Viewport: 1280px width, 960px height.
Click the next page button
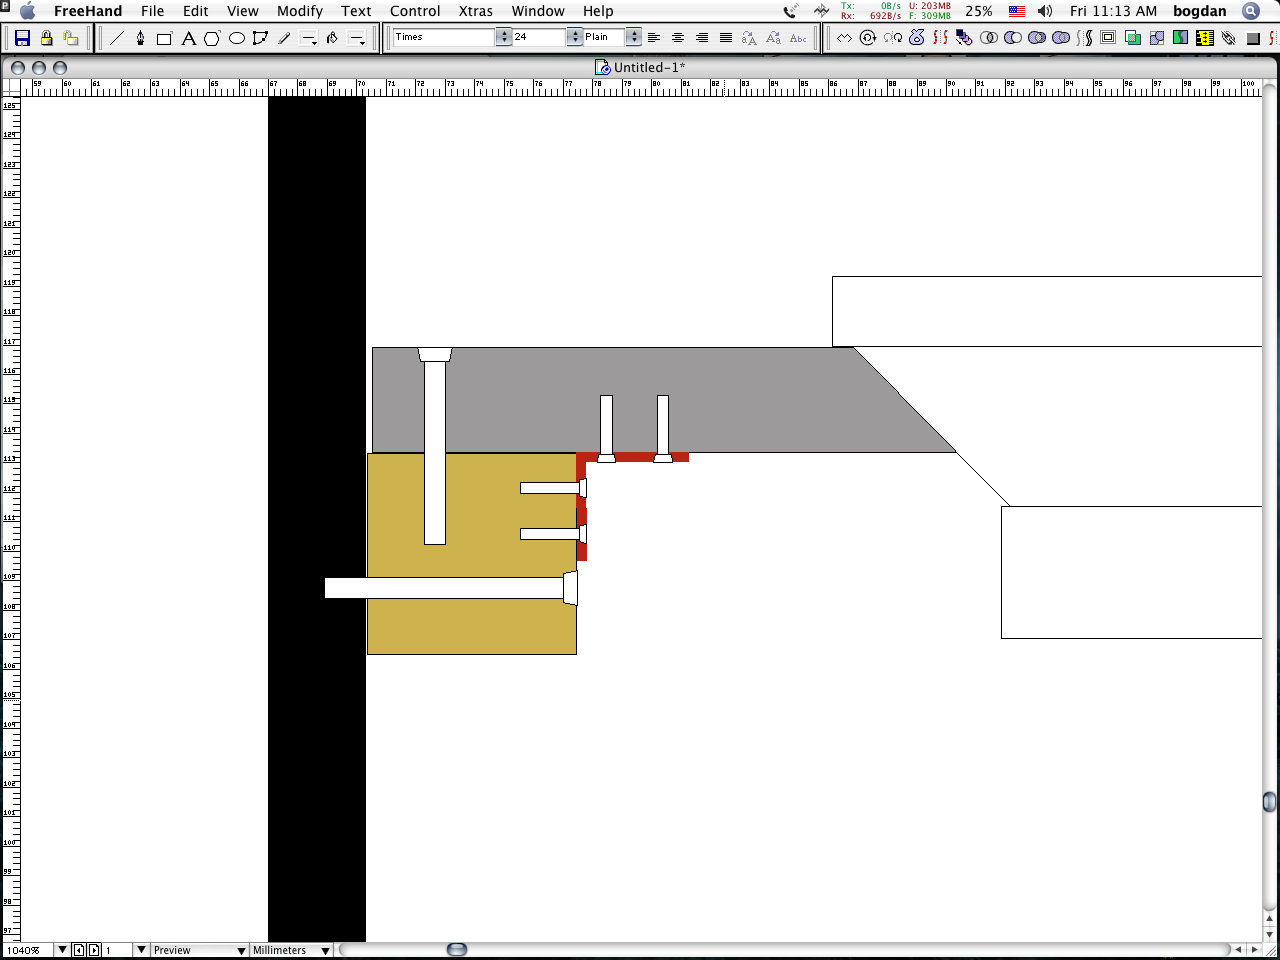coord(94,950)
